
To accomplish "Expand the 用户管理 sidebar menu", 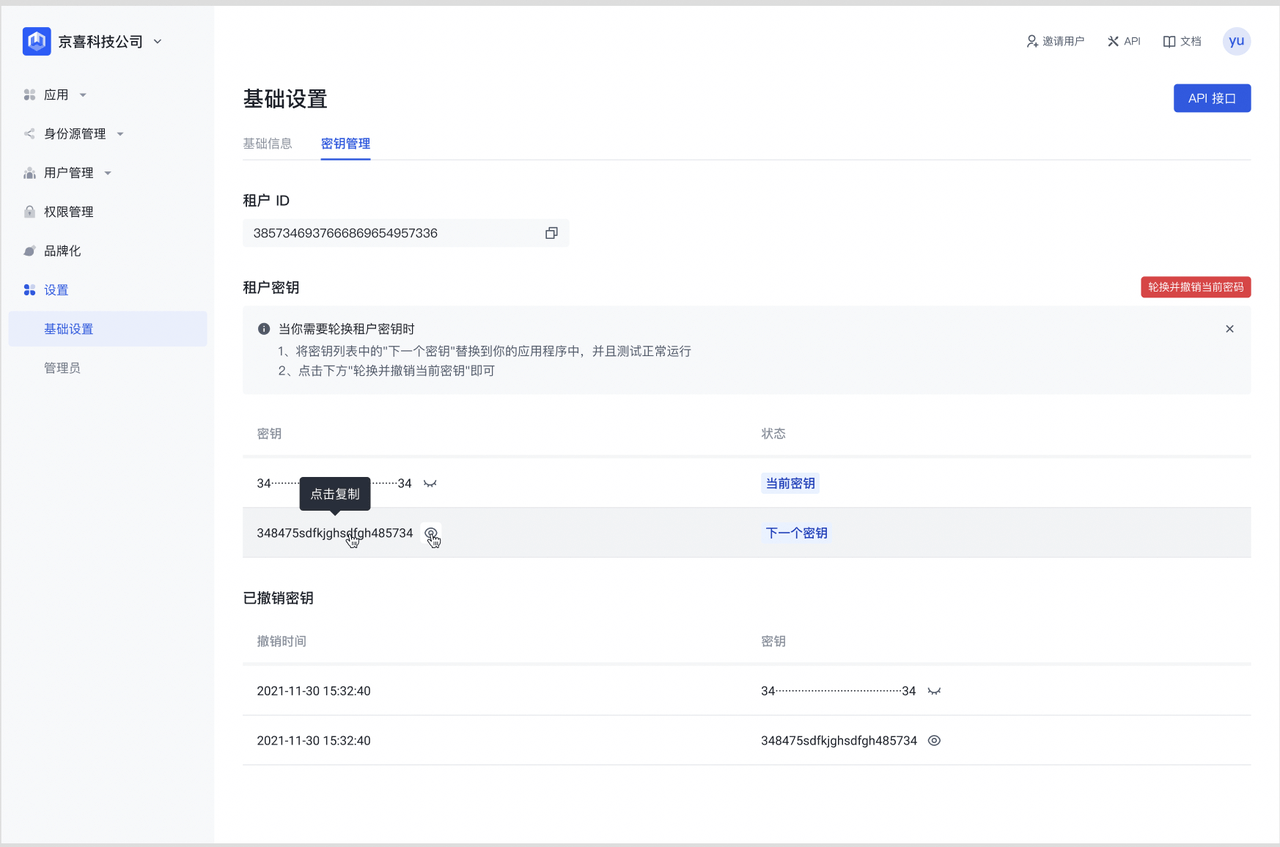I will (x=108, y=173).
